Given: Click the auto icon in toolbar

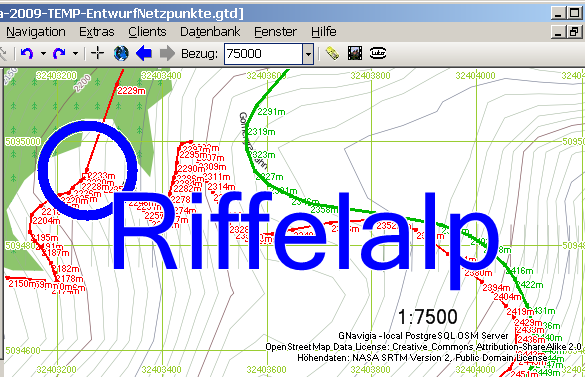Looking at the screenshot, I should click(378, 53).
